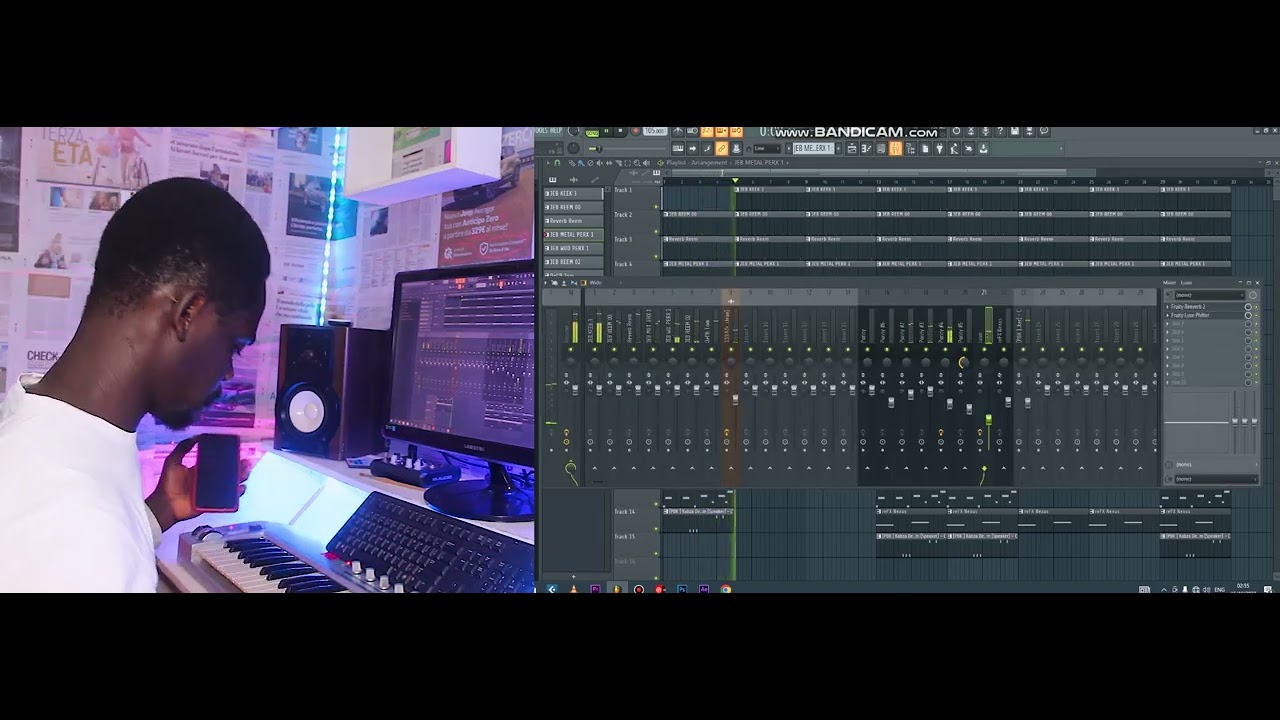
Task: Open Fruity Love Philter slot arrow menu
Action: point(1167,315)
